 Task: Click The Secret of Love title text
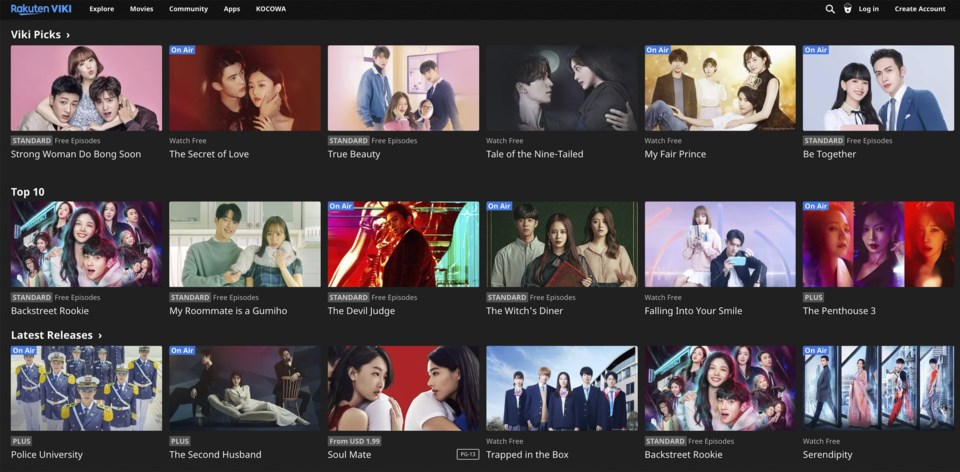tap(209, 154)
